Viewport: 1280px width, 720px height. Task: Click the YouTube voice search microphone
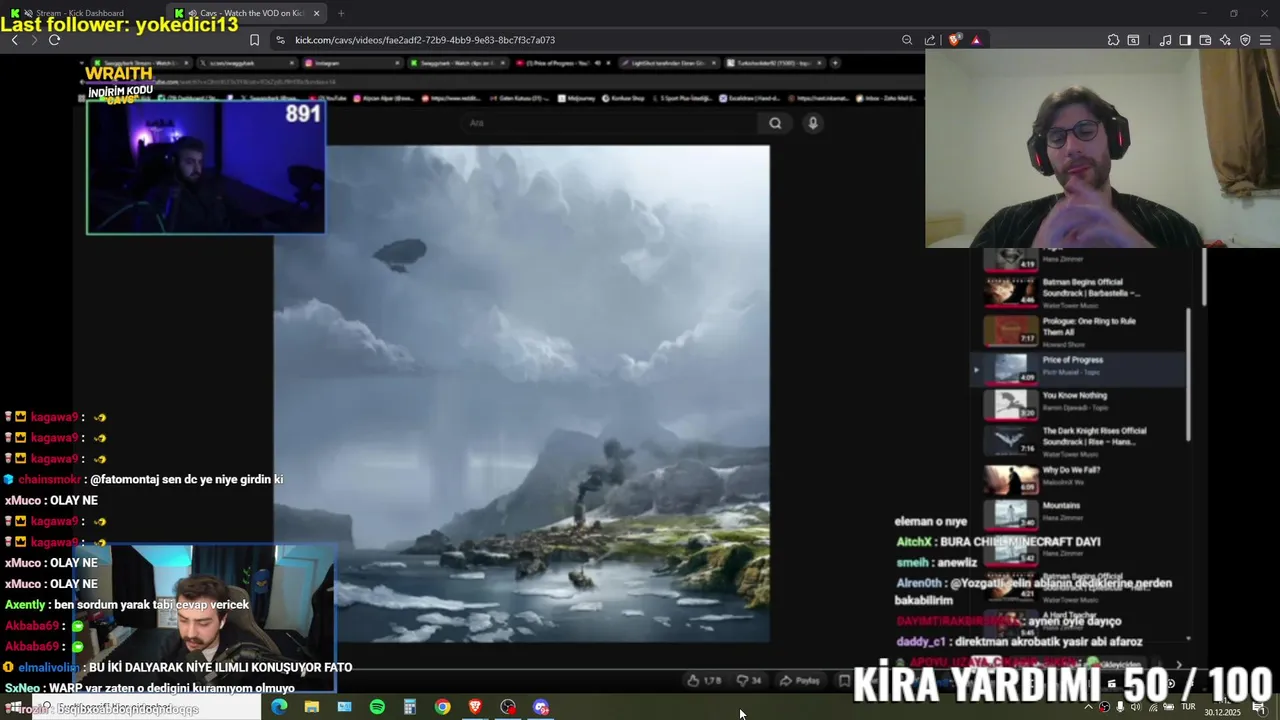(813, 123)
